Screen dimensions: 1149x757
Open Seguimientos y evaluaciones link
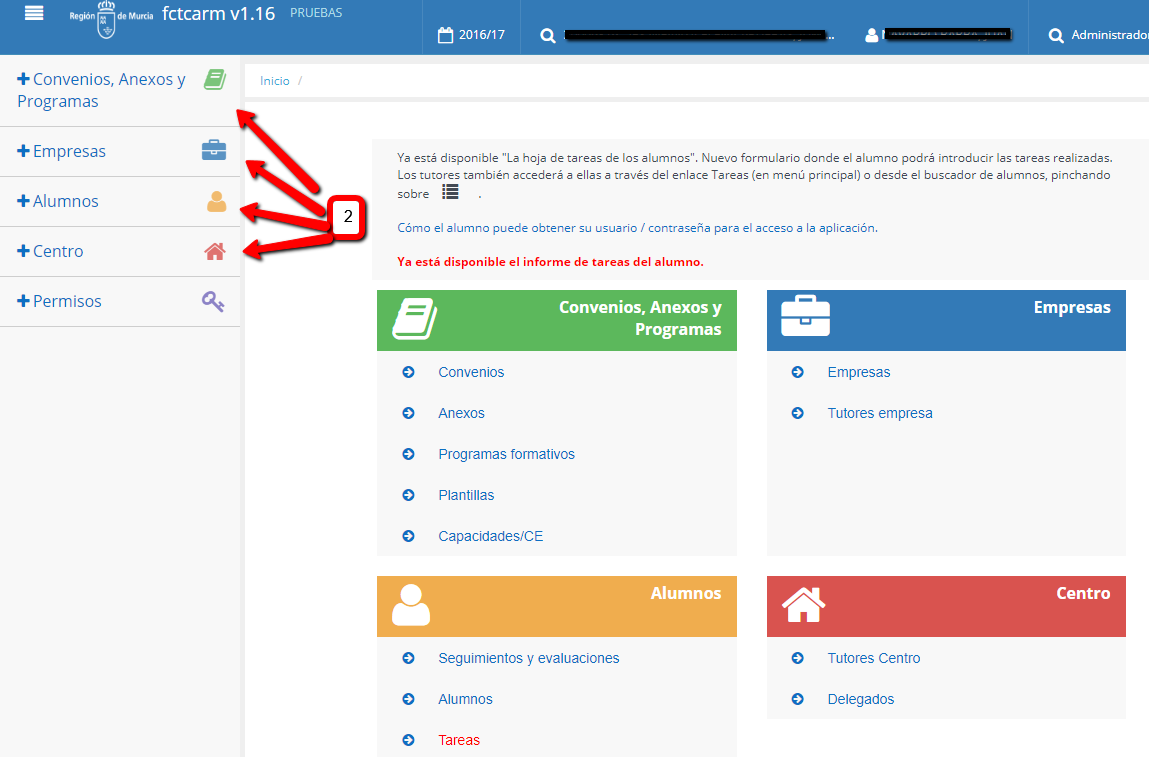coord(528,658)
